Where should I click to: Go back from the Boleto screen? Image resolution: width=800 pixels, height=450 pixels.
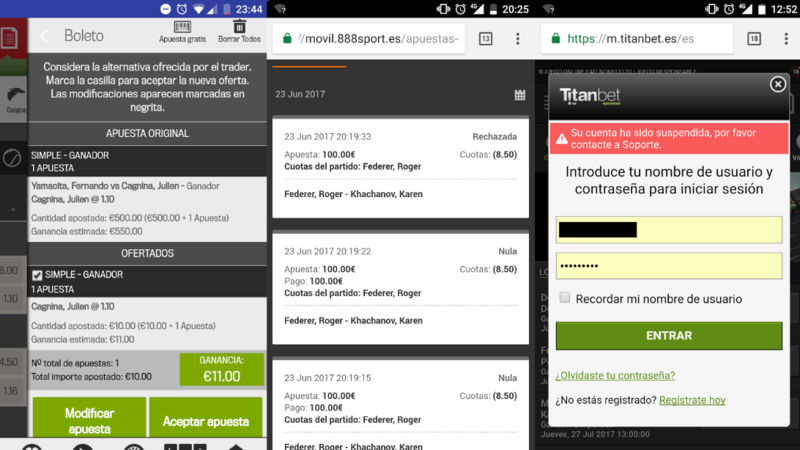pos(44,36)
